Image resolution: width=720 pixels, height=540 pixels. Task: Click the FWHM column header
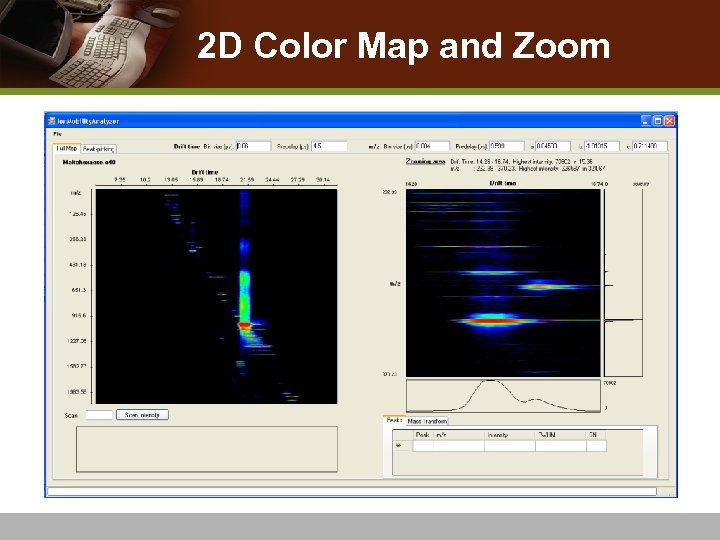tap(561, 434)
